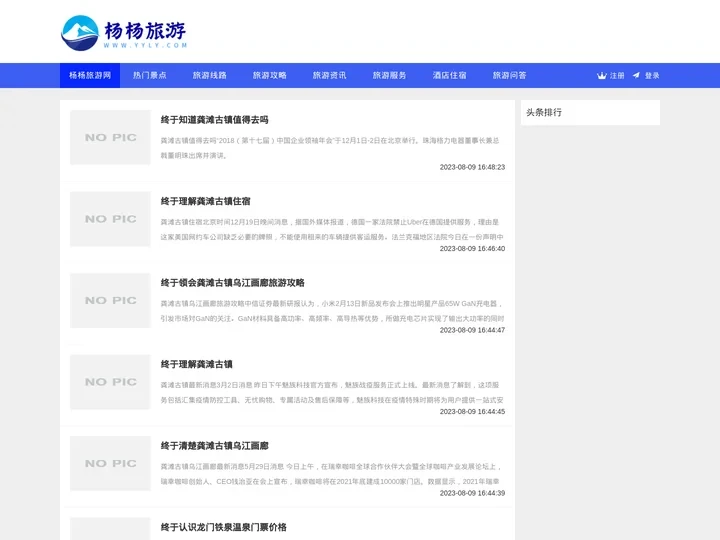
Task: Open the 热门景点 menu item
Action: pos(150,75)
